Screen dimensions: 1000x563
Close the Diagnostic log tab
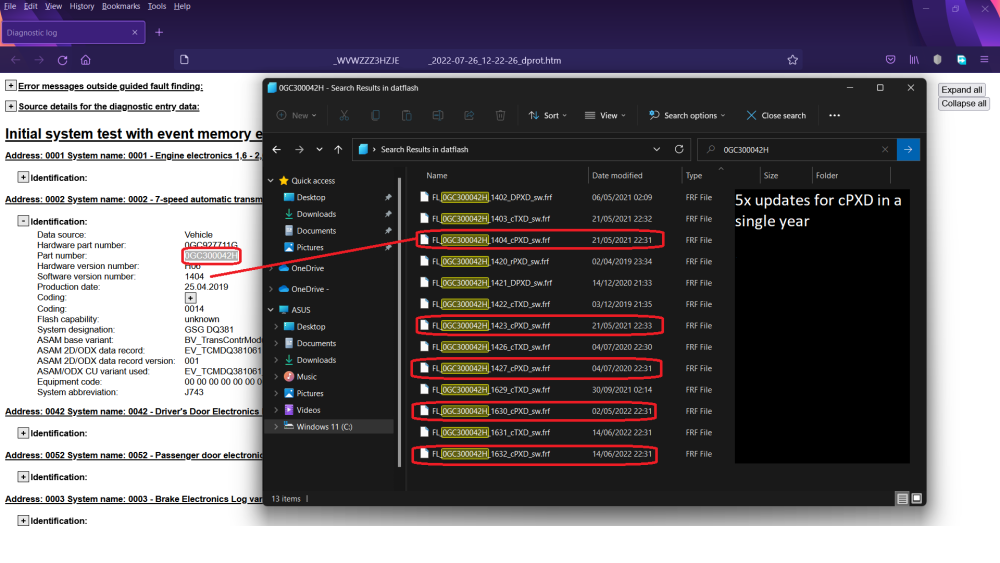(135, 33)
